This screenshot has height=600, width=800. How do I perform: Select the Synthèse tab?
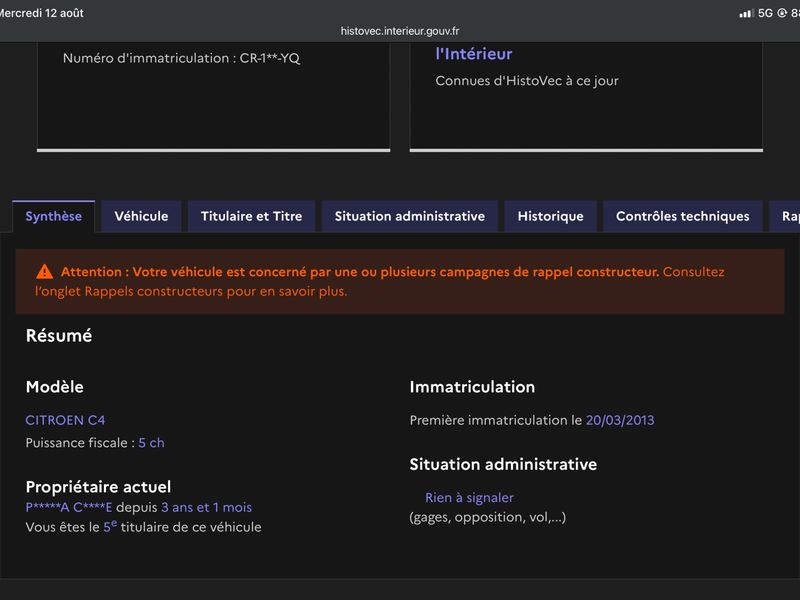54,216
